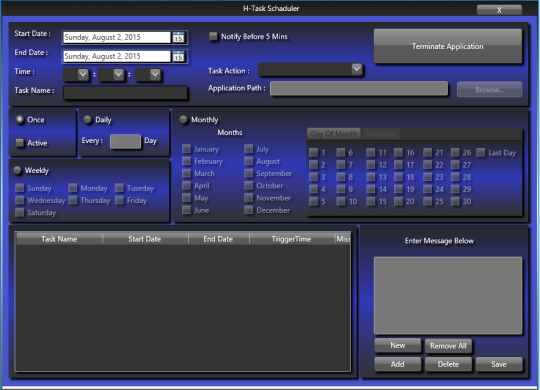This screenshot has height=390, width=540.
Task: Expand the seconds Time dropdown
Action: 155,74
